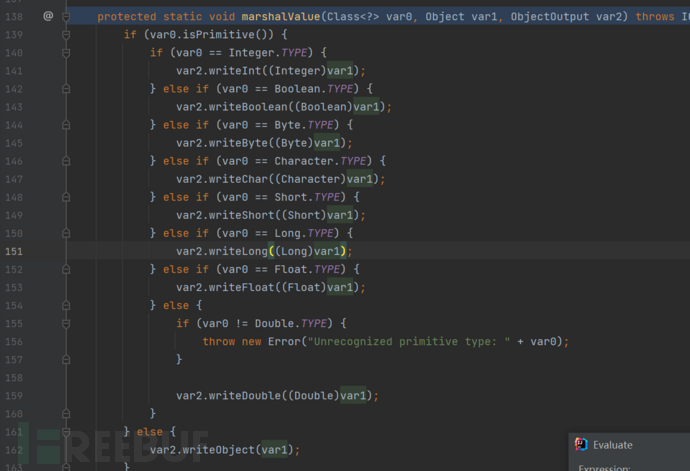Click writeLong call on line 151
The image size is (690, 471).
(x=238, y=251)
